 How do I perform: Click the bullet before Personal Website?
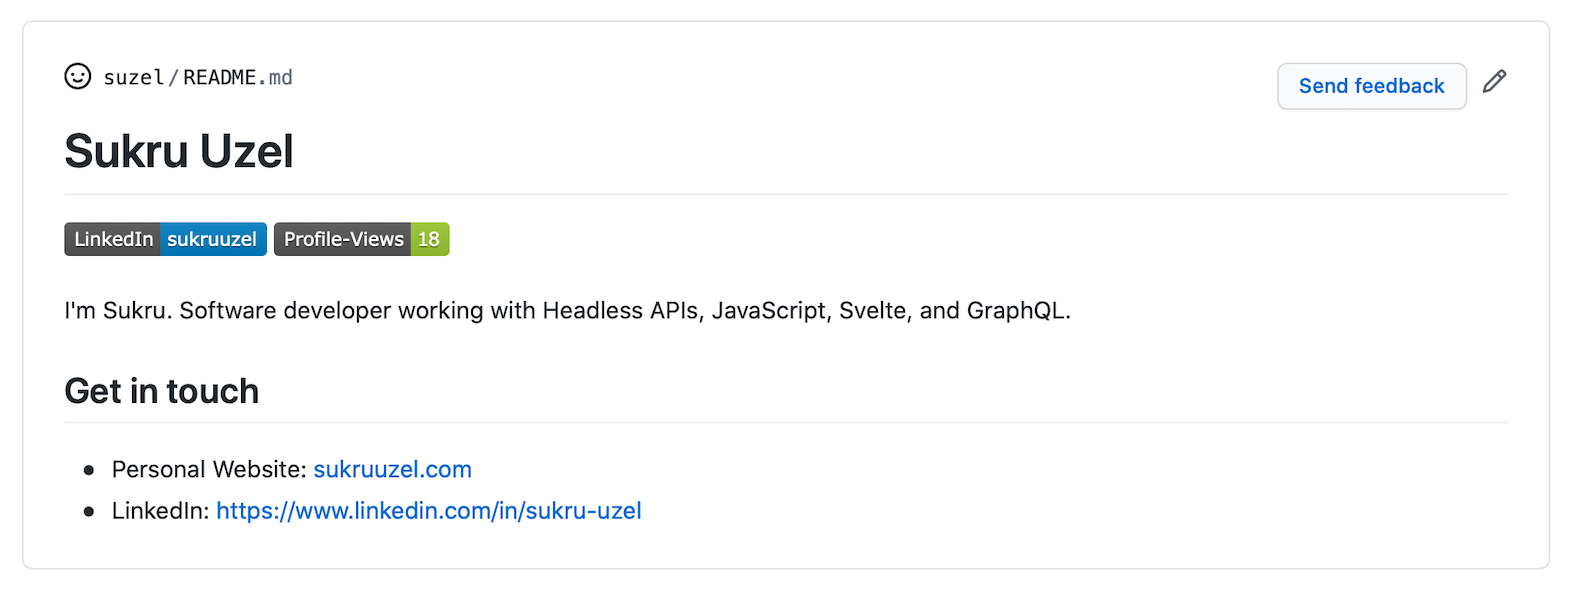pyautogui.click(x=89, y=470)
